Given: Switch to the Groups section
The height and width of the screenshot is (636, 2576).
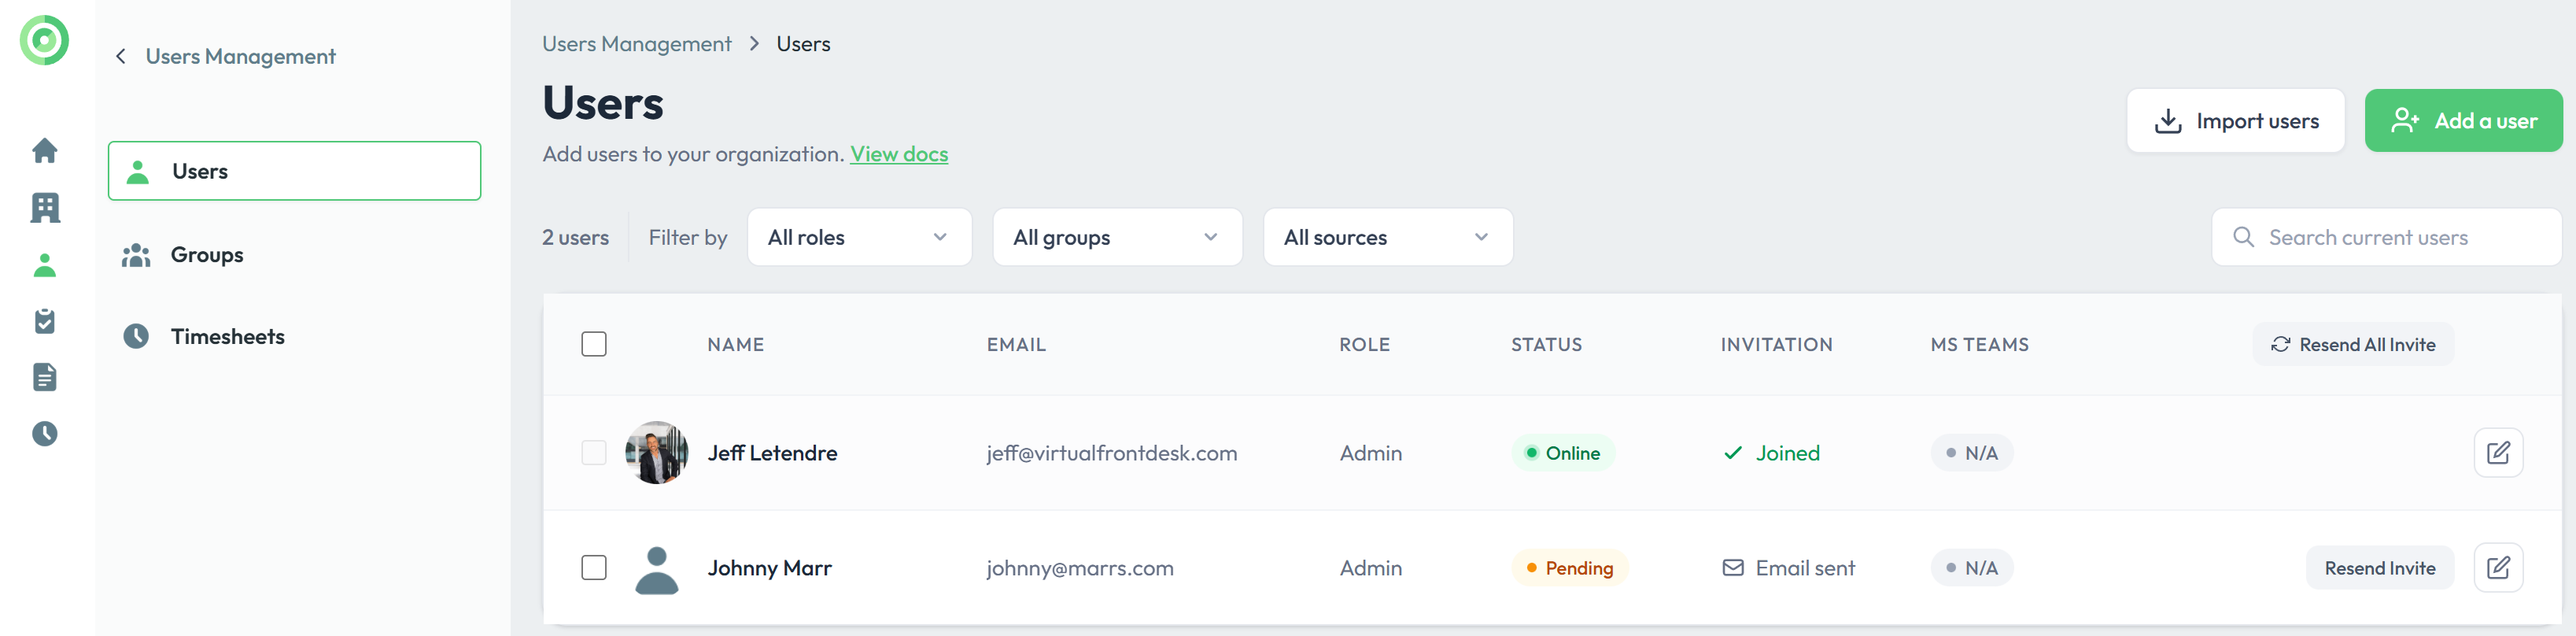Looking at the screenshot, I should [x=207, y=255].
